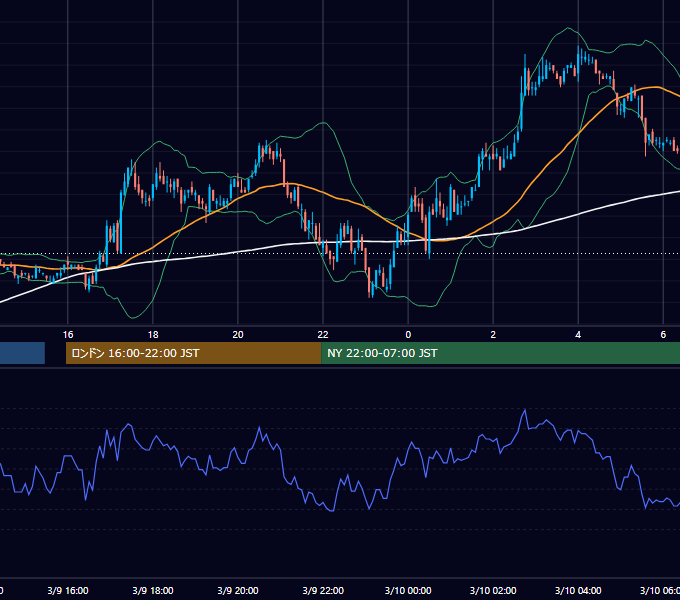Click the 3/9 16:00 time label
Image resolution: width=680 pixels, height=600 pixels.
click(x=68, y=590)
